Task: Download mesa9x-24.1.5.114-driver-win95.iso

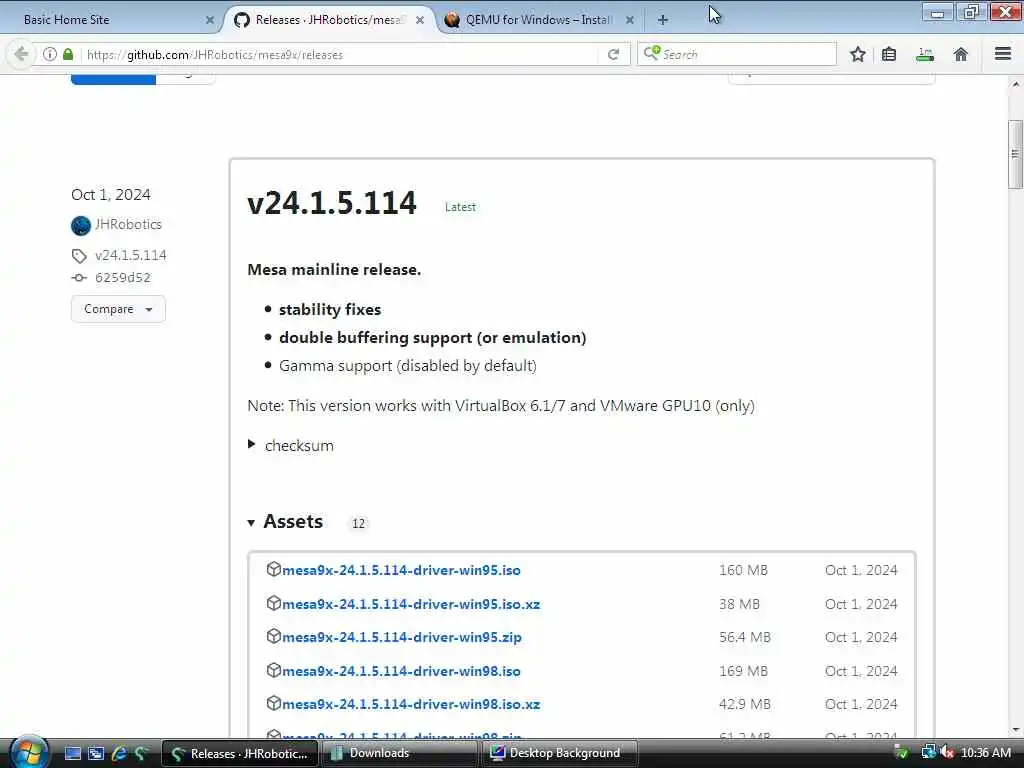Action: pos(401,570)
